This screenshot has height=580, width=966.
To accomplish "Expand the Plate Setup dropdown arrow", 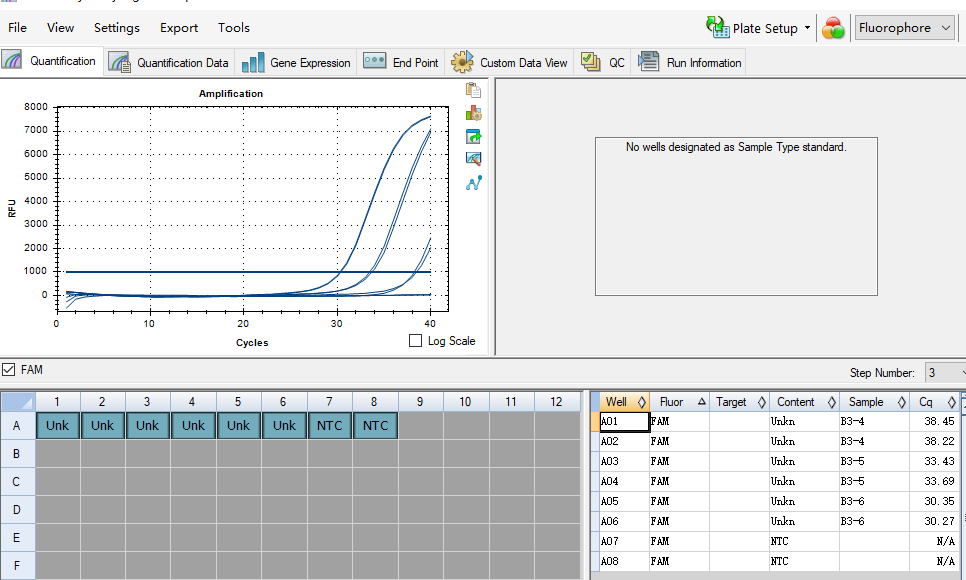I will [807, 28].
